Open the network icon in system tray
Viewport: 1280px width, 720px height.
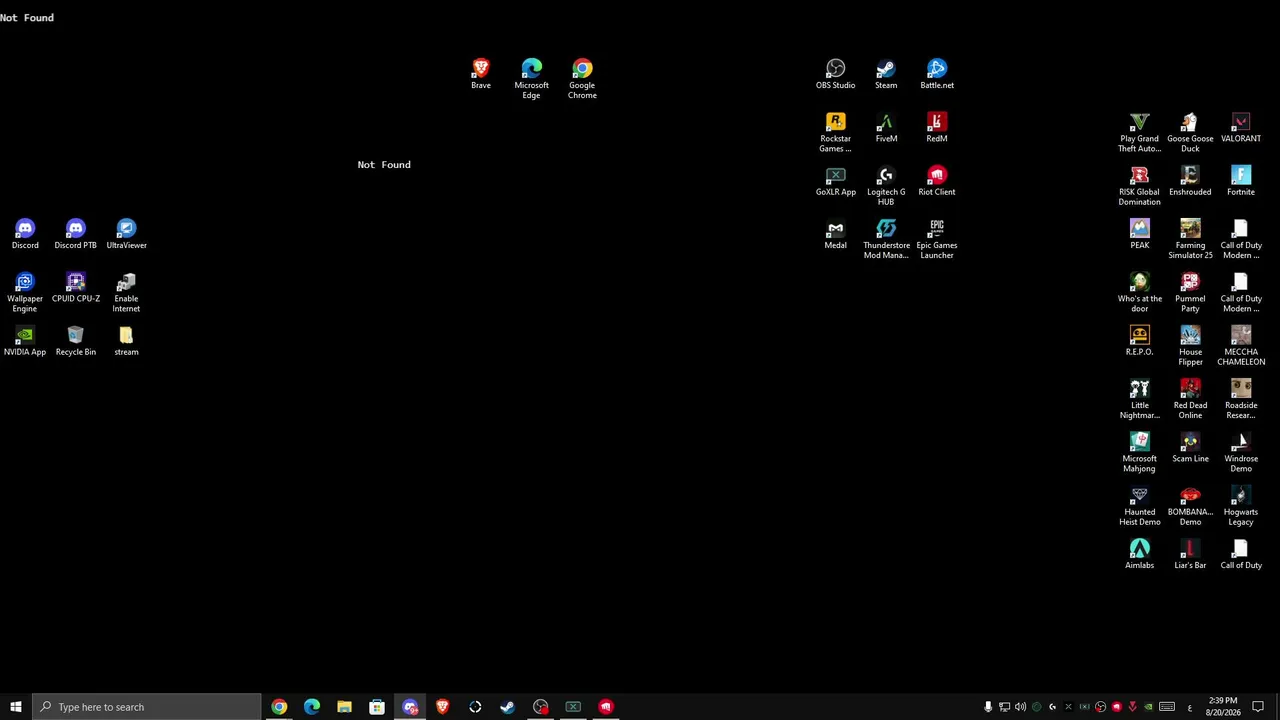pos(1004,707)
